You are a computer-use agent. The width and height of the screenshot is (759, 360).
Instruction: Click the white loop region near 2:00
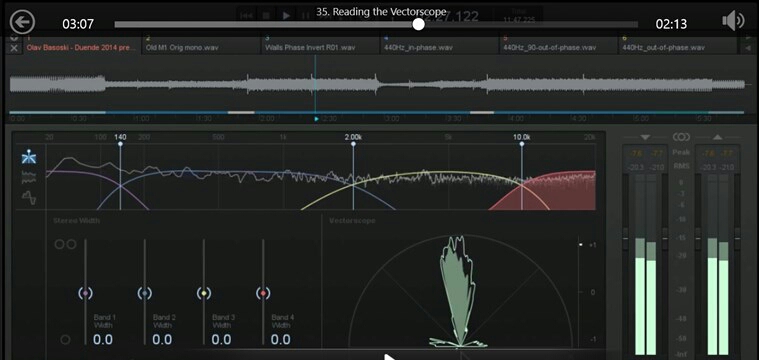pyautogui.click(x=241, y=112)
